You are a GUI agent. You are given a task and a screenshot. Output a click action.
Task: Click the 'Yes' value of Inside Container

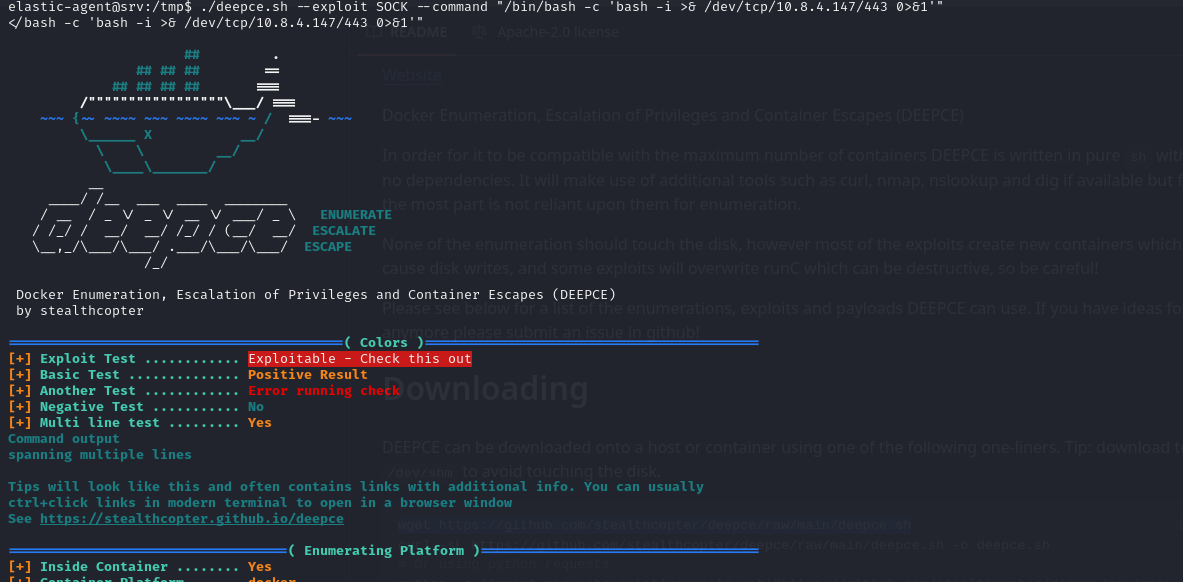[x=260, y=566]
